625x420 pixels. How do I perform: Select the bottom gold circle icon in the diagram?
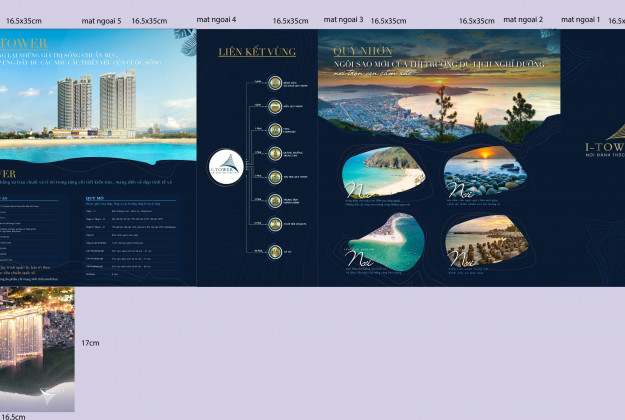pyautogui.click(x=274, y=250)
